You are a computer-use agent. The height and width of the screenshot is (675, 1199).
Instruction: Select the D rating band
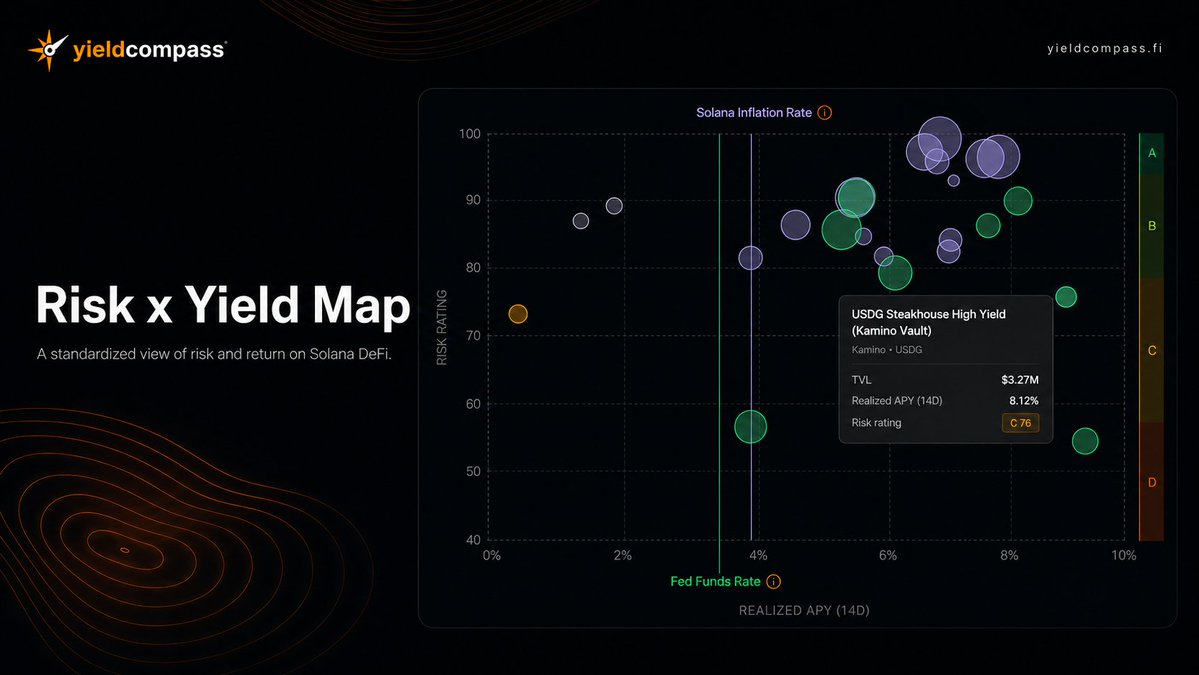point(1152,482)
